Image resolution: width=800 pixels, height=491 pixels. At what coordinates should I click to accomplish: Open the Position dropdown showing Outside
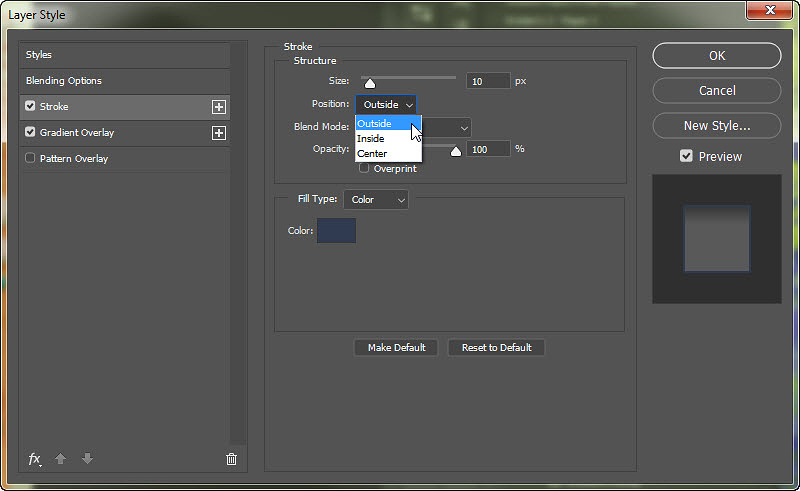click(386, 105)
